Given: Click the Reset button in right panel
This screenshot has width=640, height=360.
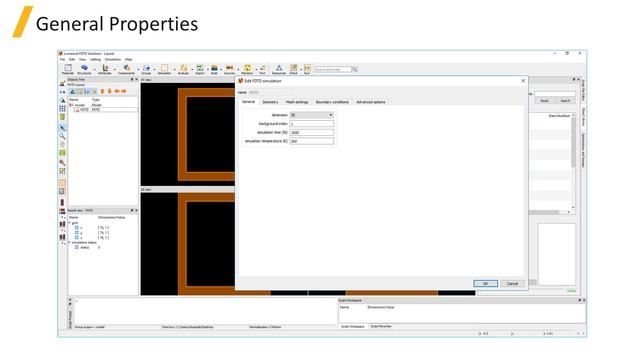Looking at the screenshot, I should pyautogui.click(x=544, y=100).
